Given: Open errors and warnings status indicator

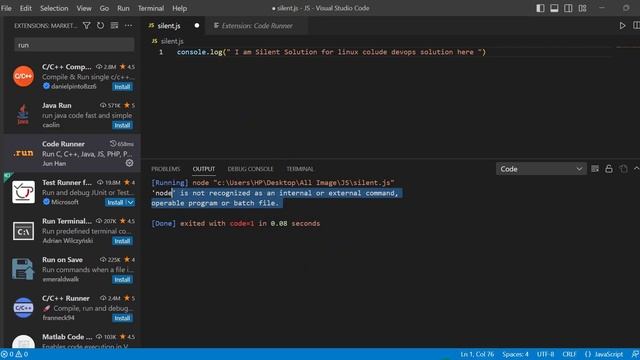Looking at the screenshot, I should pyautogui.click(x=14, y=354).
